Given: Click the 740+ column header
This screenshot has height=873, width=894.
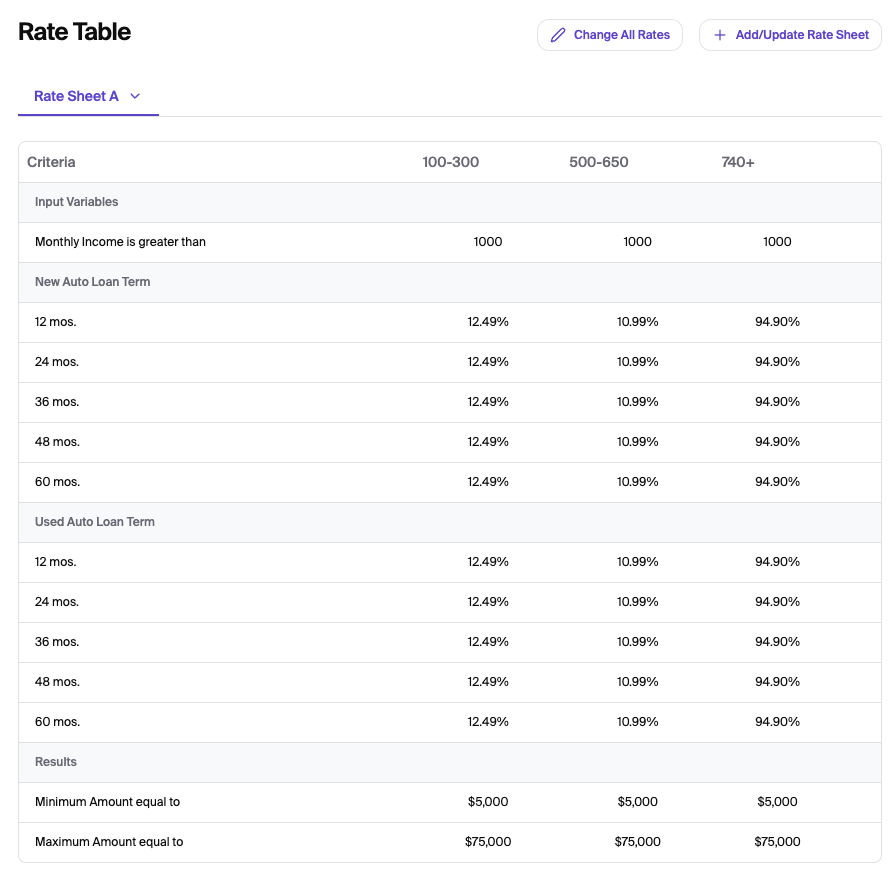Looking at the screenshot, I should (738, 162).
